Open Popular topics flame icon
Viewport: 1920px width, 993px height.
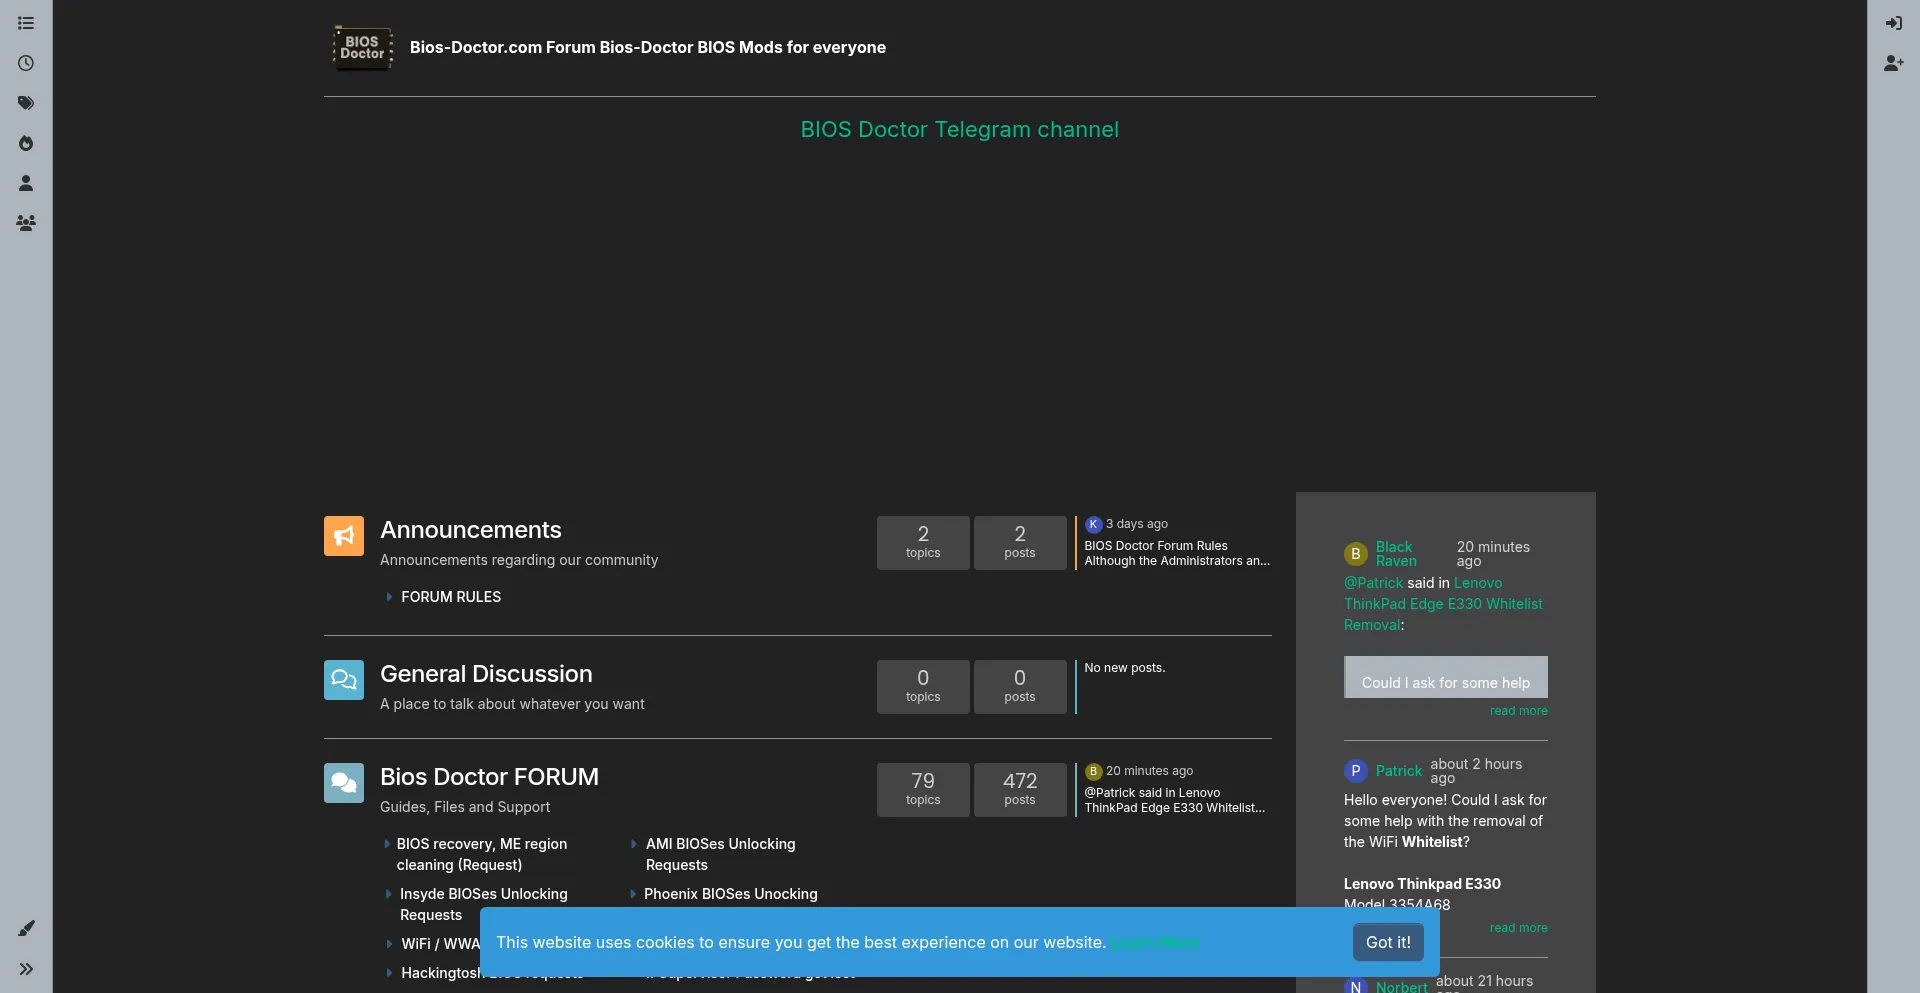click(26, 143)
